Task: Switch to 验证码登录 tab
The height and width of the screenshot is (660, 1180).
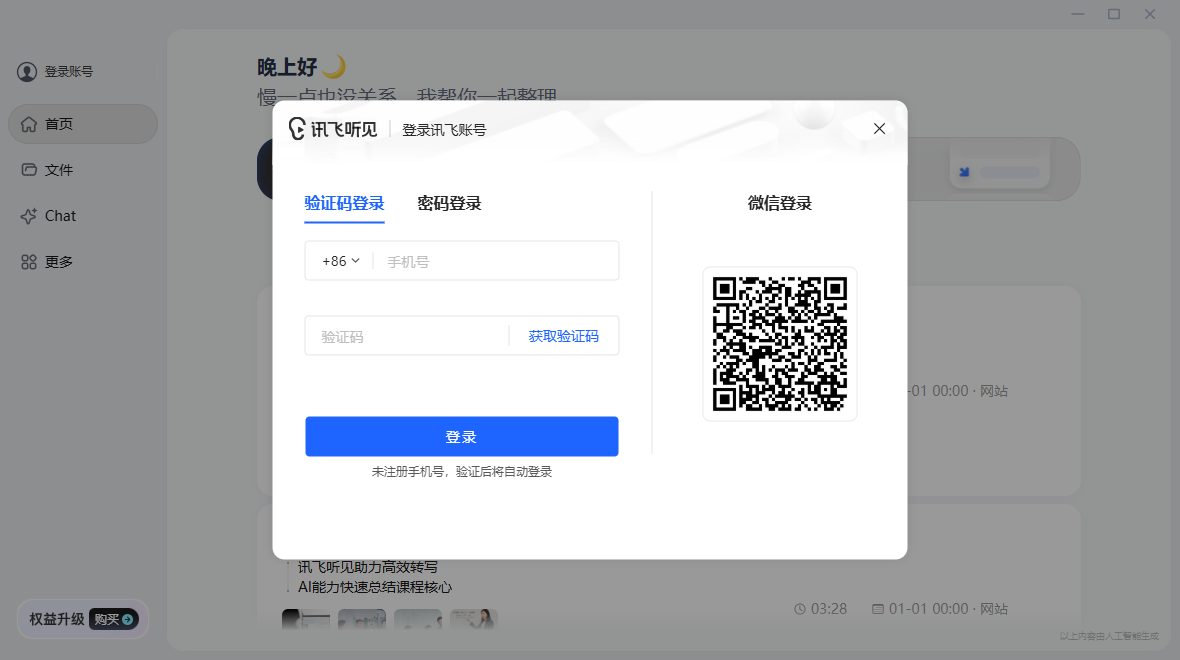Action: point(344,203)
